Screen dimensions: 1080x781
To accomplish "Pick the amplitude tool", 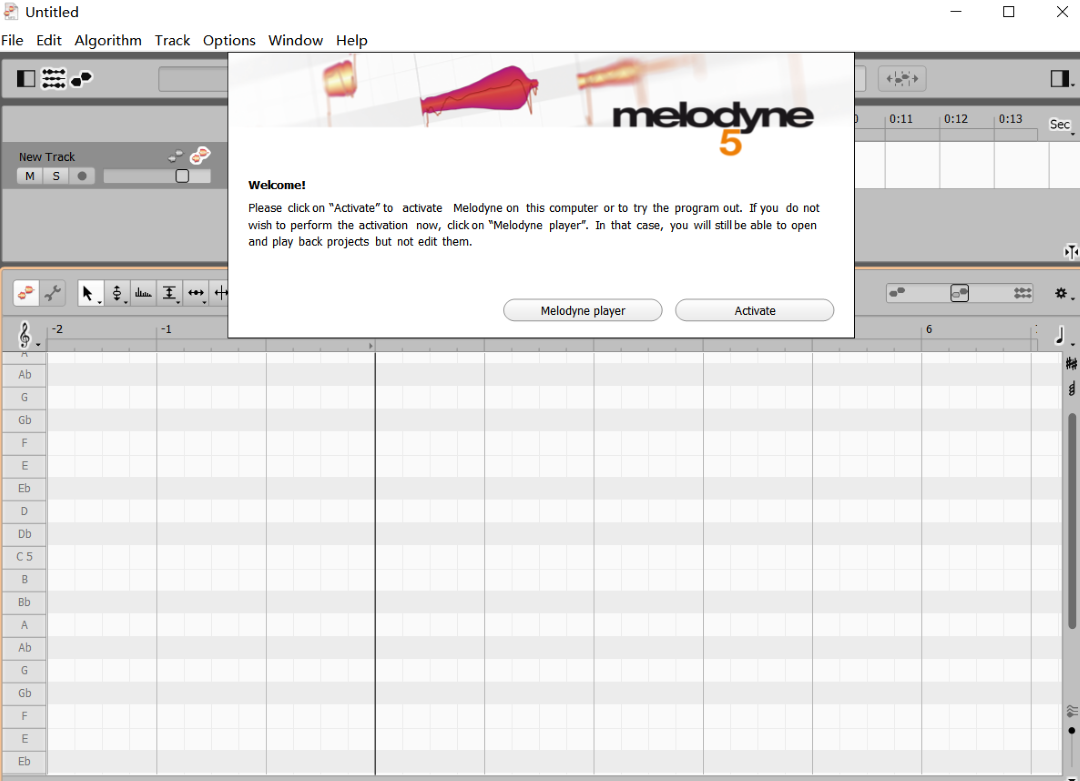I will pos(169,293).
